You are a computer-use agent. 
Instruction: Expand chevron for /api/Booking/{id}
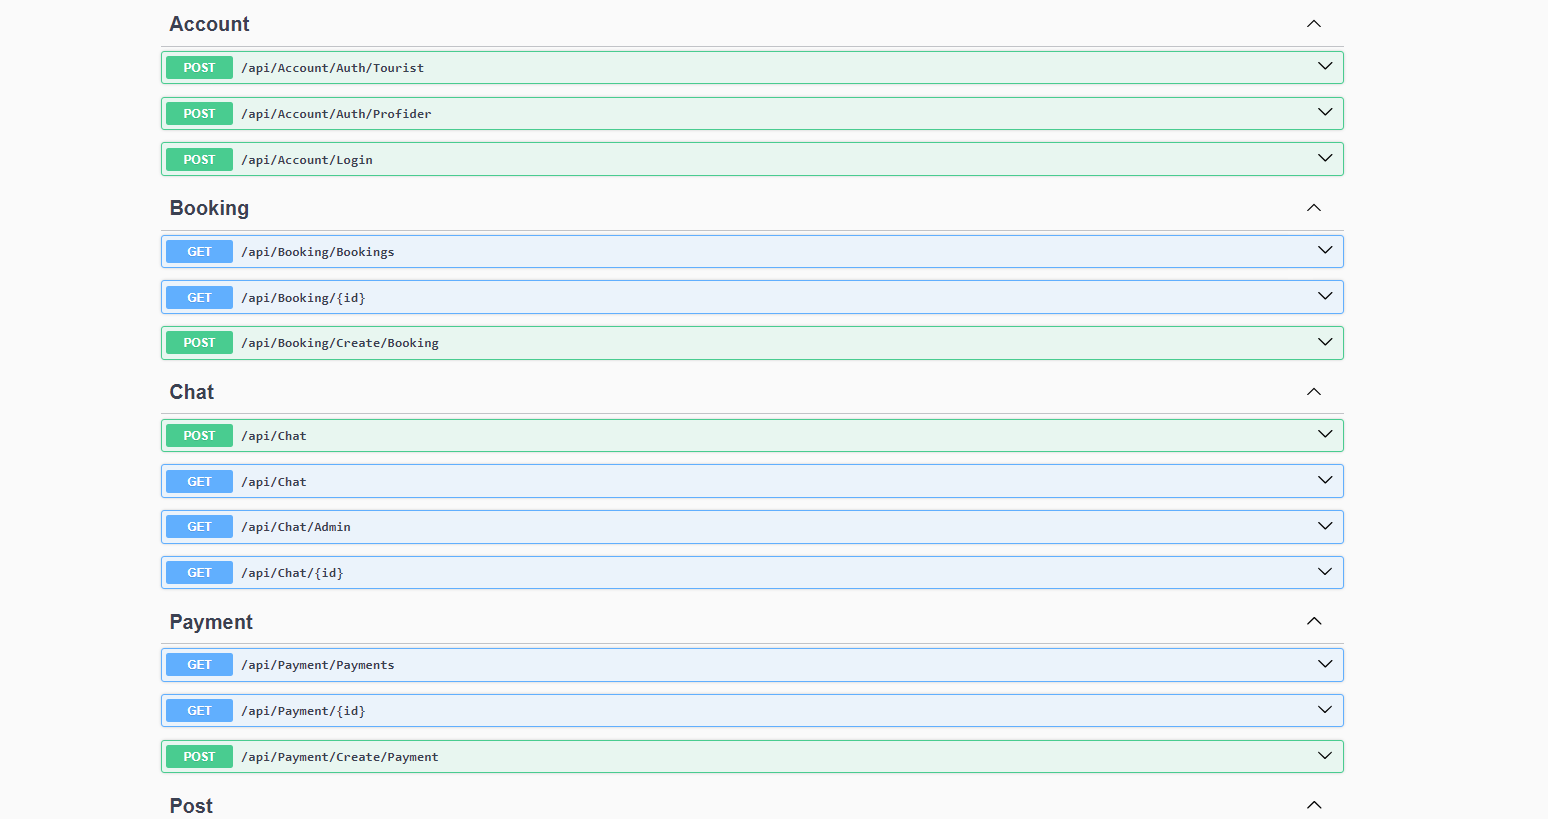pos(1325,297)
